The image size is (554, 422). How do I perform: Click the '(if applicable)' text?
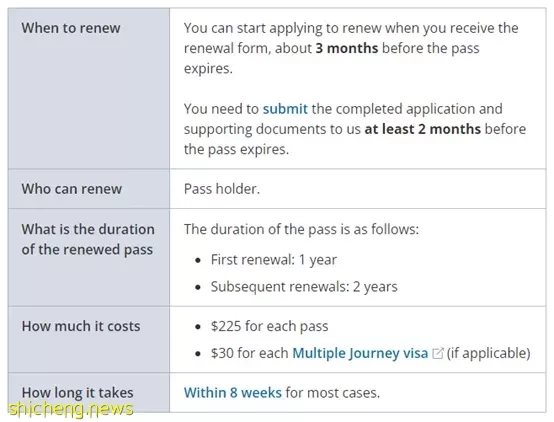(x=489, y=353)
